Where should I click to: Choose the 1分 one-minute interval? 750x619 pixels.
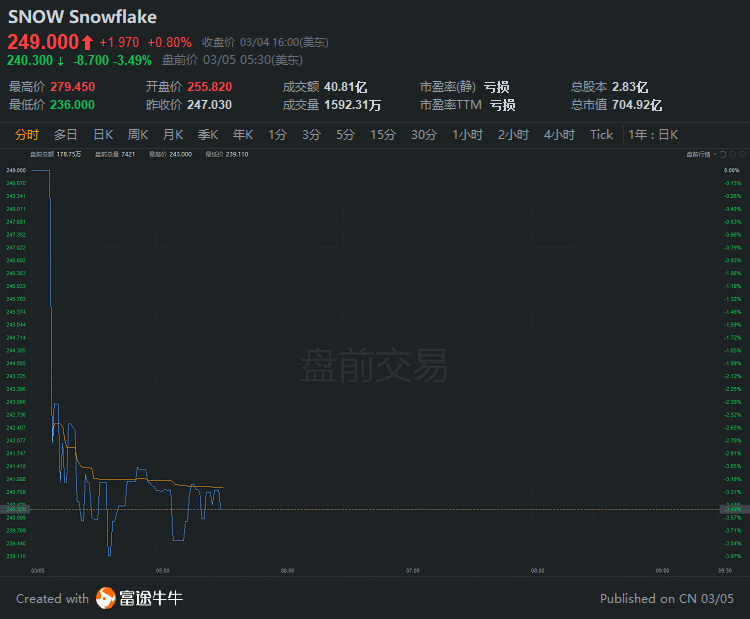click(277, 135)
